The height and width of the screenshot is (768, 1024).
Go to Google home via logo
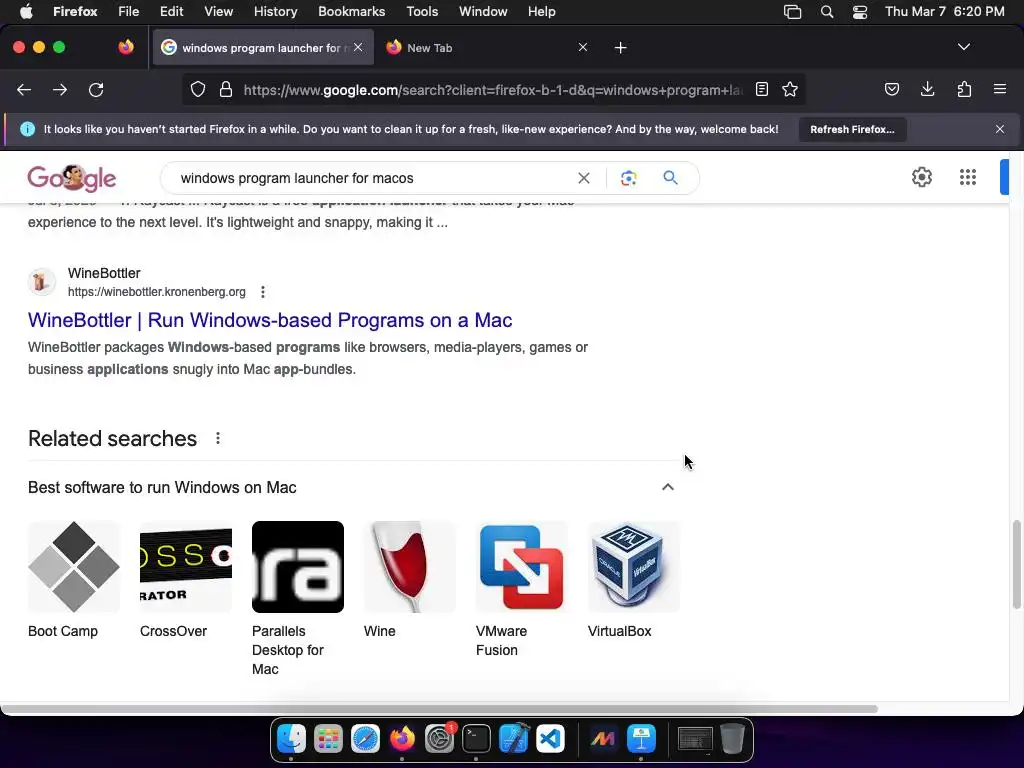point(72,178)
